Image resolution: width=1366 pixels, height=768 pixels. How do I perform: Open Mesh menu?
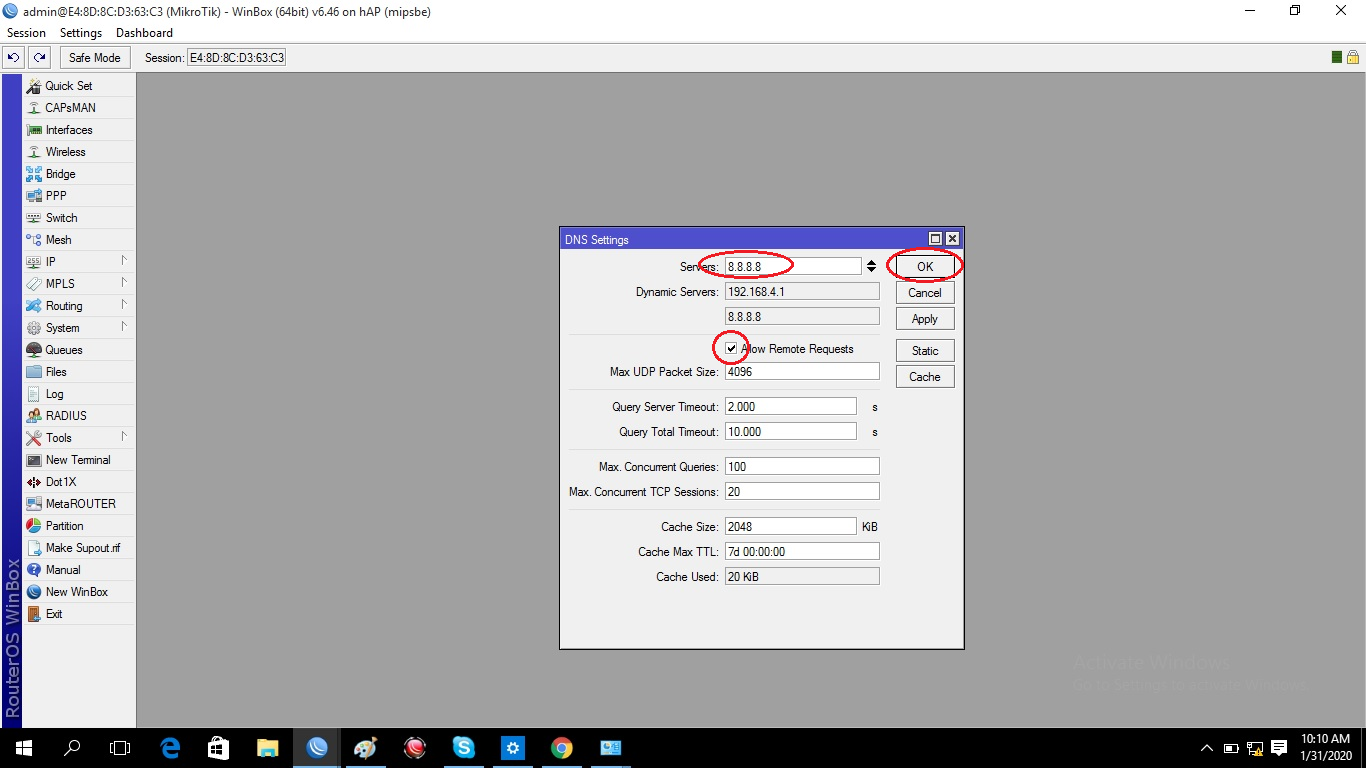click(79, 240)
